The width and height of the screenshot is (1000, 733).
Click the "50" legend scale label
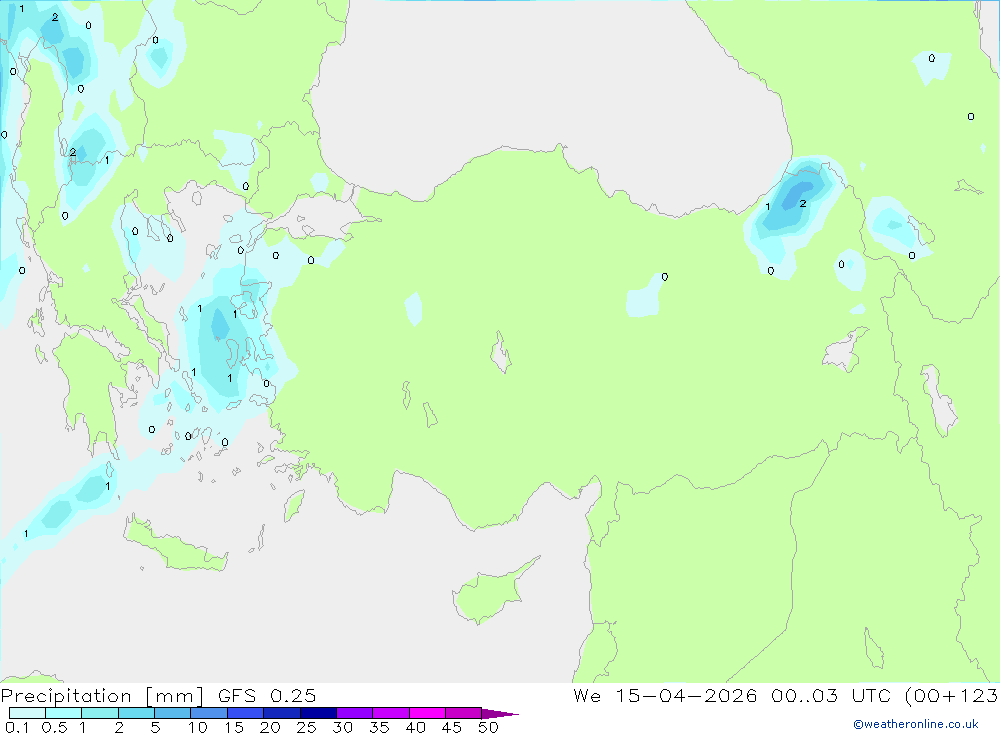coord(489,727)
